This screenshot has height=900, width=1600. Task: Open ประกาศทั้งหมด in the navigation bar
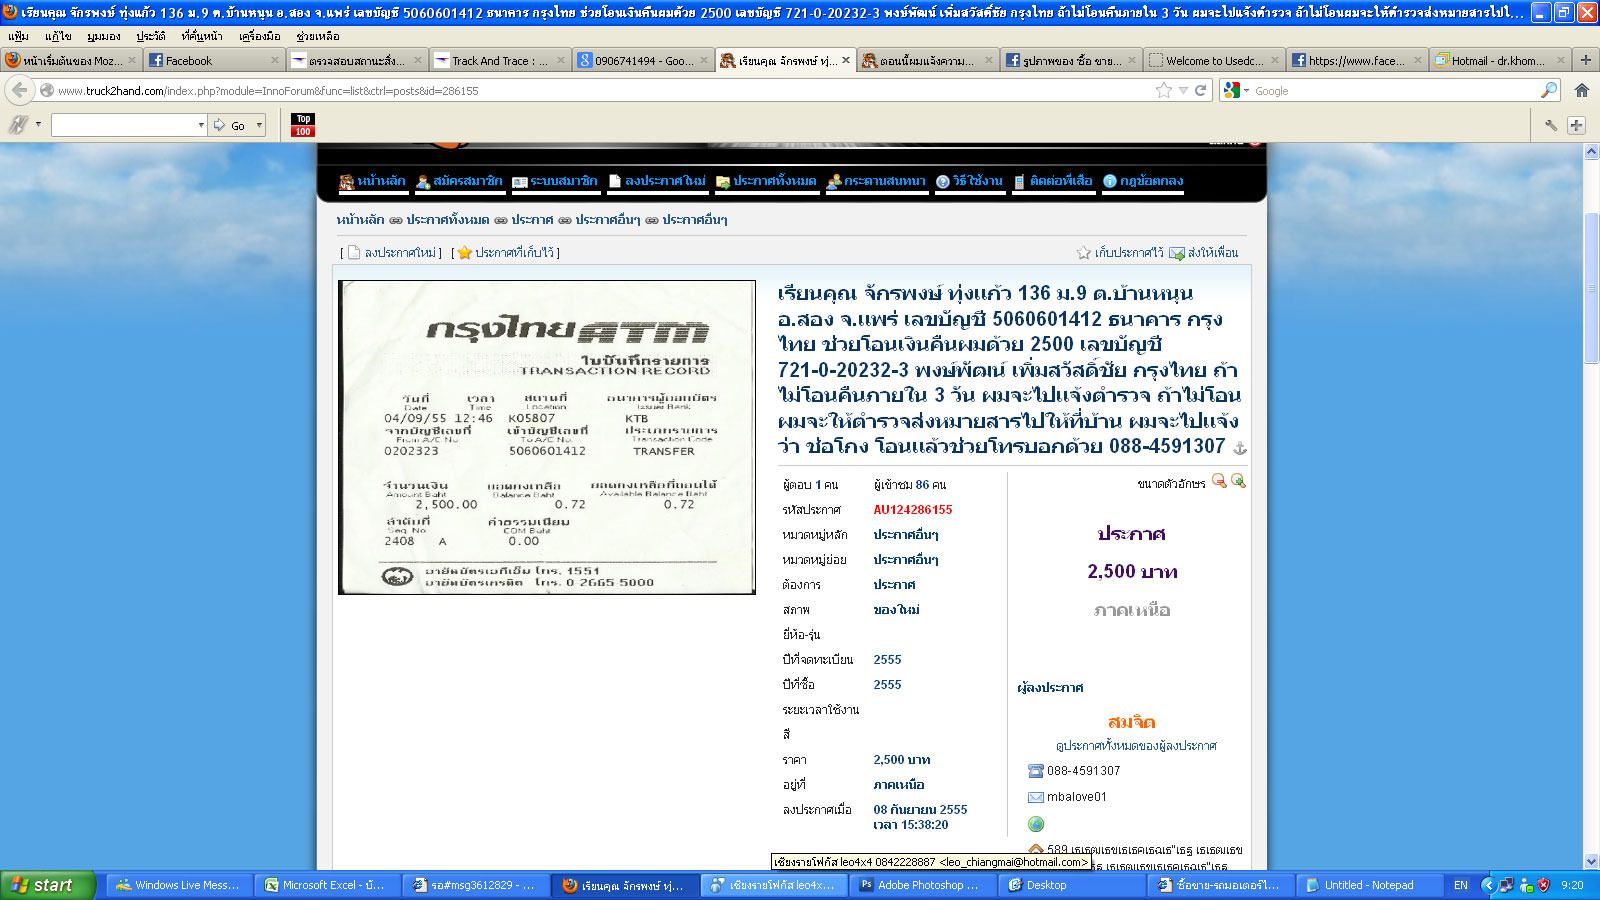[x=766, y=182]
